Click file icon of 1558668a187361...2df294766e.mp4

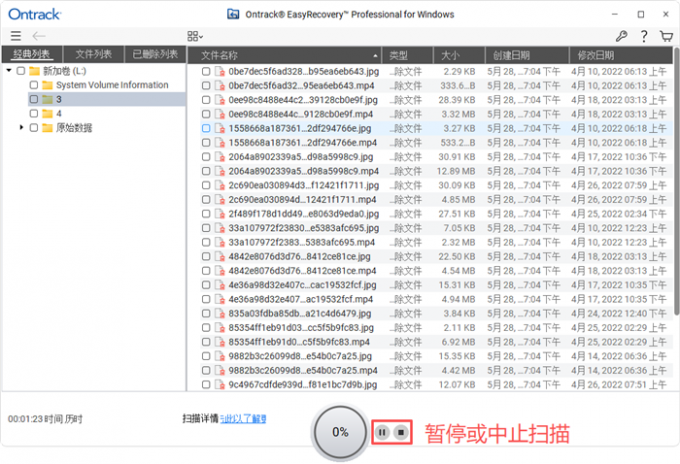coord(220,143)
